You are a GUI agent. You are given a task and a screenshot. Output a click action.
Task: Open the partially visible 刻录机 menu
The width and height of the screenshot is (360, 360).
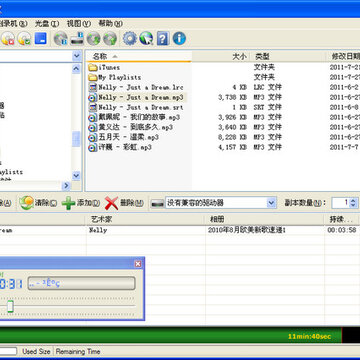tap(14, 24)
